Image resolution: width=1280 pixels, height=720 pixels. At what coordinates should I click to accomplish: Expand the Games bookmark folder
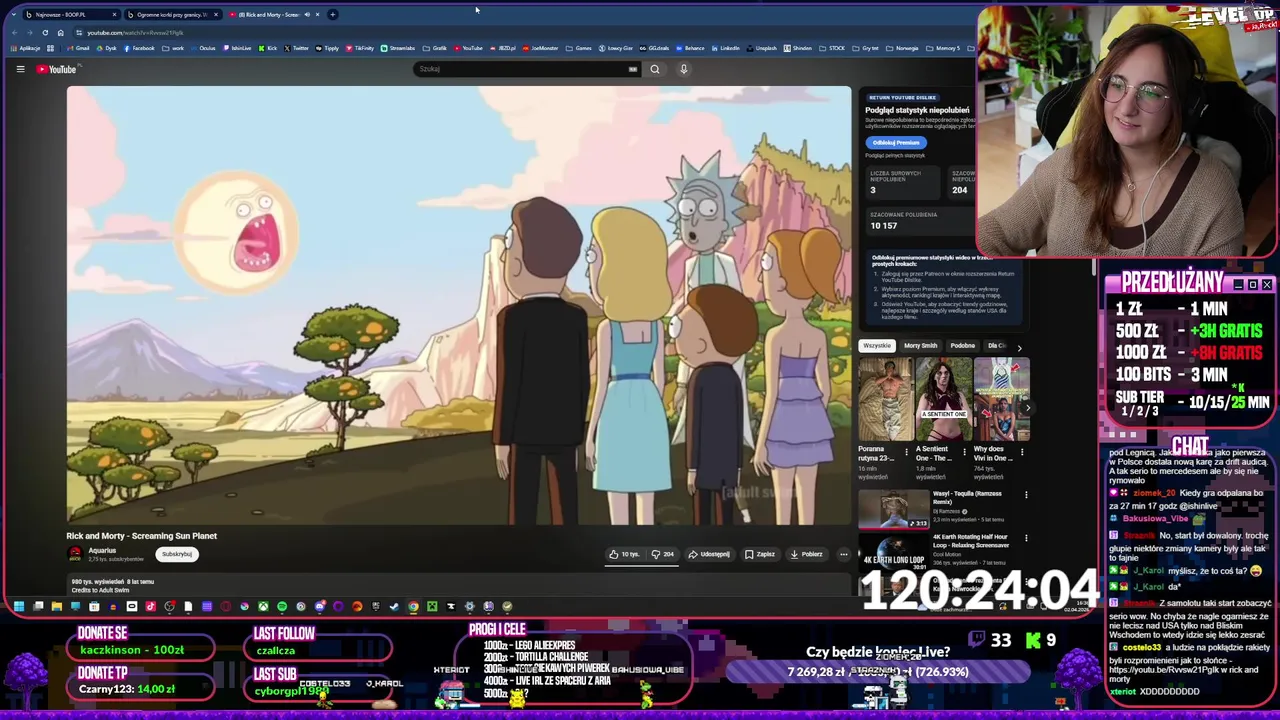pyautogui.click(x=578, y=48)
